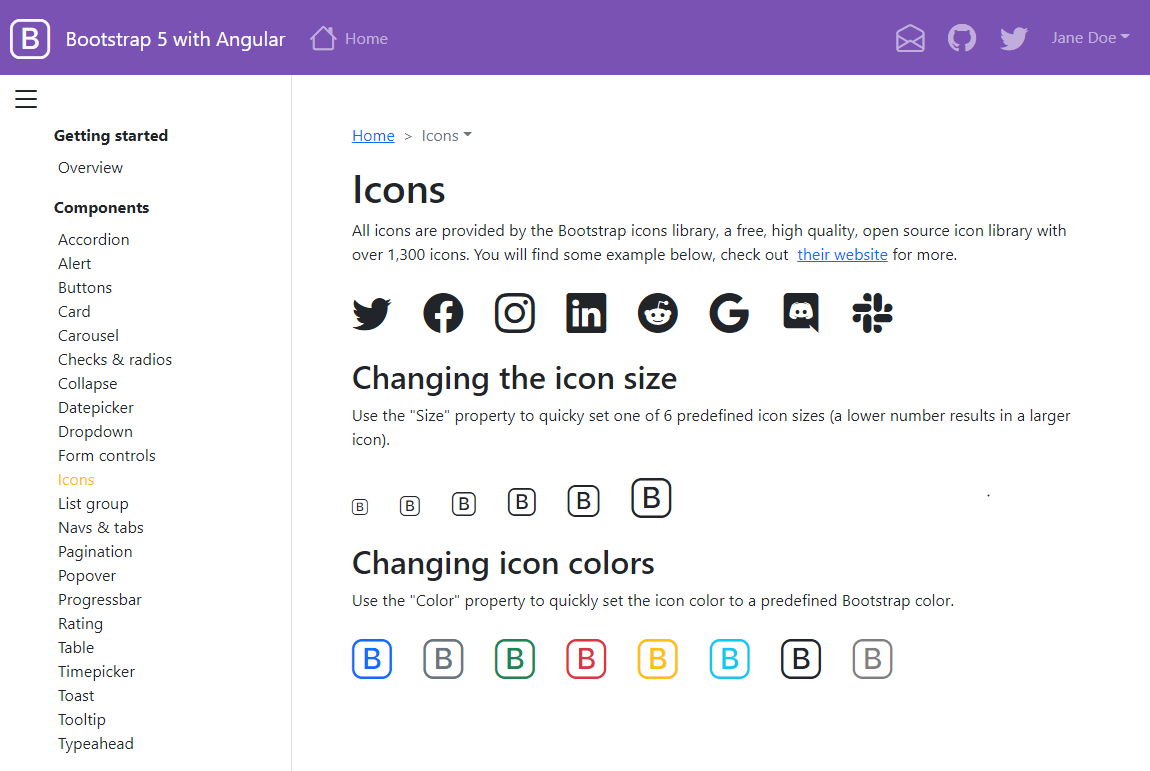Go to Home in the navbar
The image size is (1150, 771).
[x=366, y=39]
